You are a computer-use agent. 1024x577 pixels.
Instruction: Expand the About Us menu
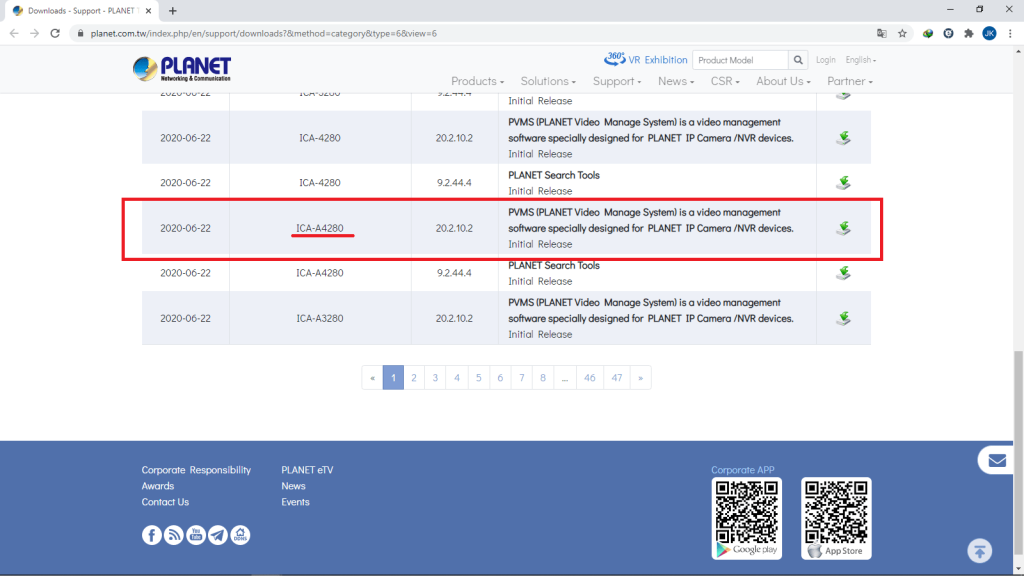783,81
